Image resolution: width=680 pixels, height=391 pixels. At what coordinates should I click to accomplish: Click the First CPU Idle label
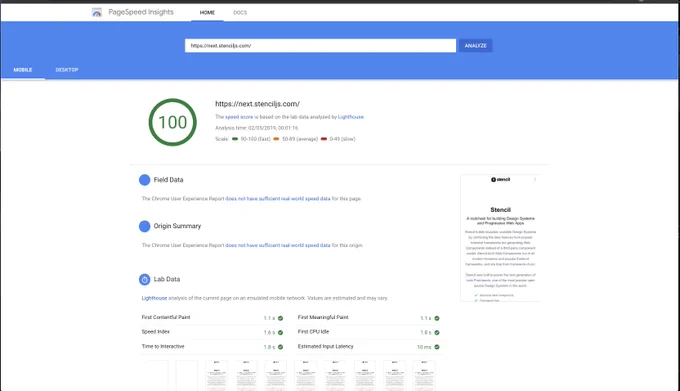[x=314, y=332]
